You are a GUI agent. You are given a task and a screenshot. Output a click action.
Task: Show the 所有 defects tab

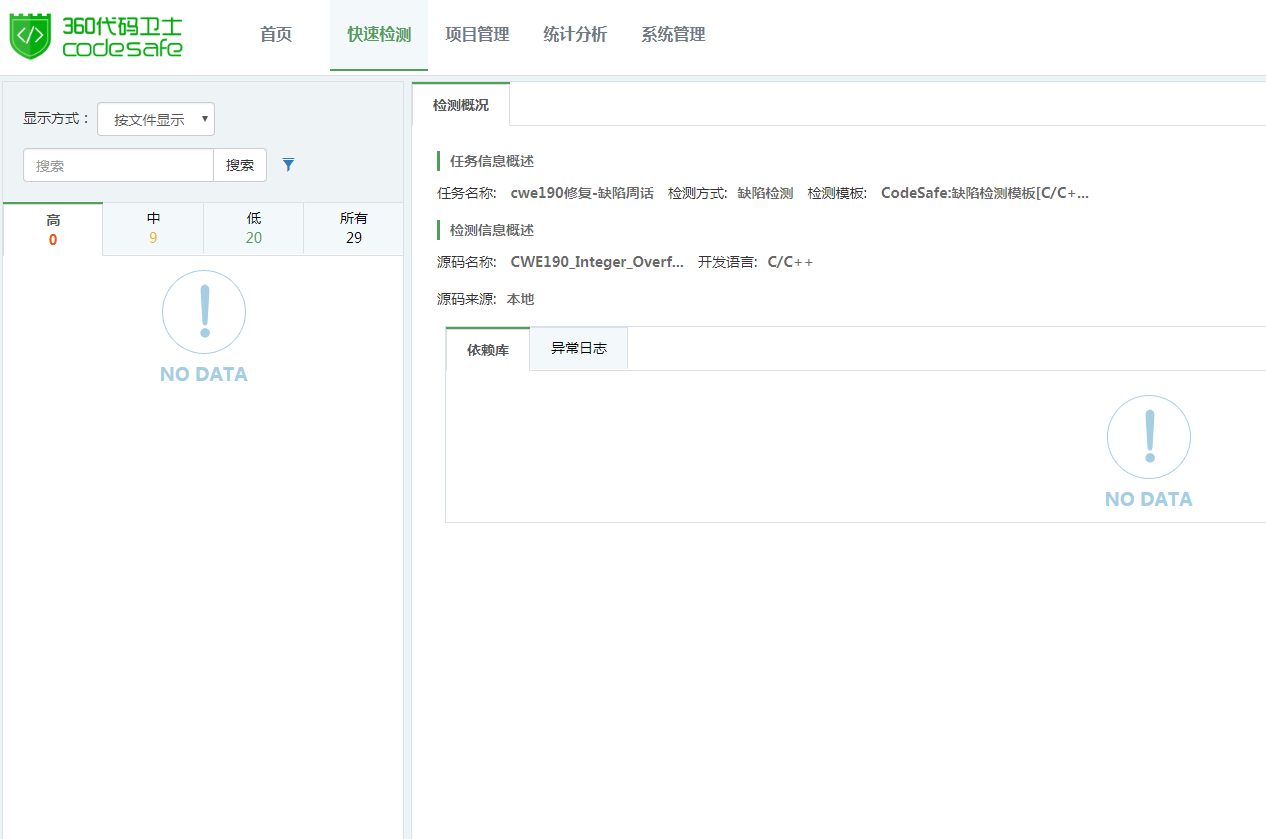(354, 228)
